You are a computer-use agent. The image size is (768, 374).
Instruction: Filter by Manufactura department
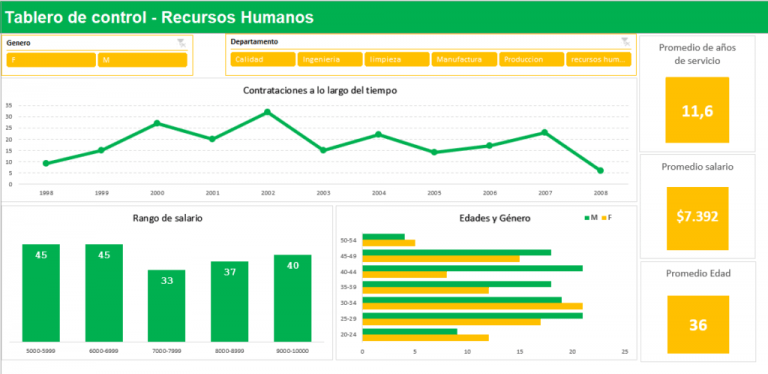click(464, 59)
